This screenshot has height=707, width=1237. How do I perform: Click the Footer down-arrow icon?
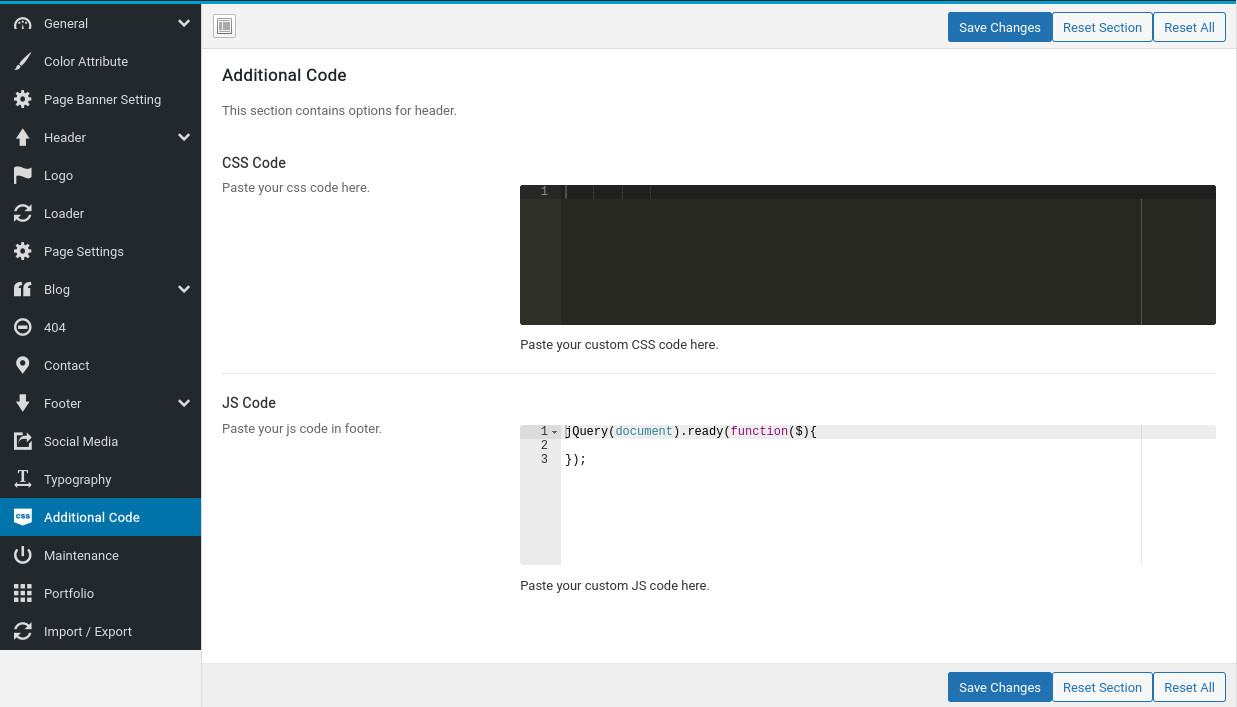(23, 403)
